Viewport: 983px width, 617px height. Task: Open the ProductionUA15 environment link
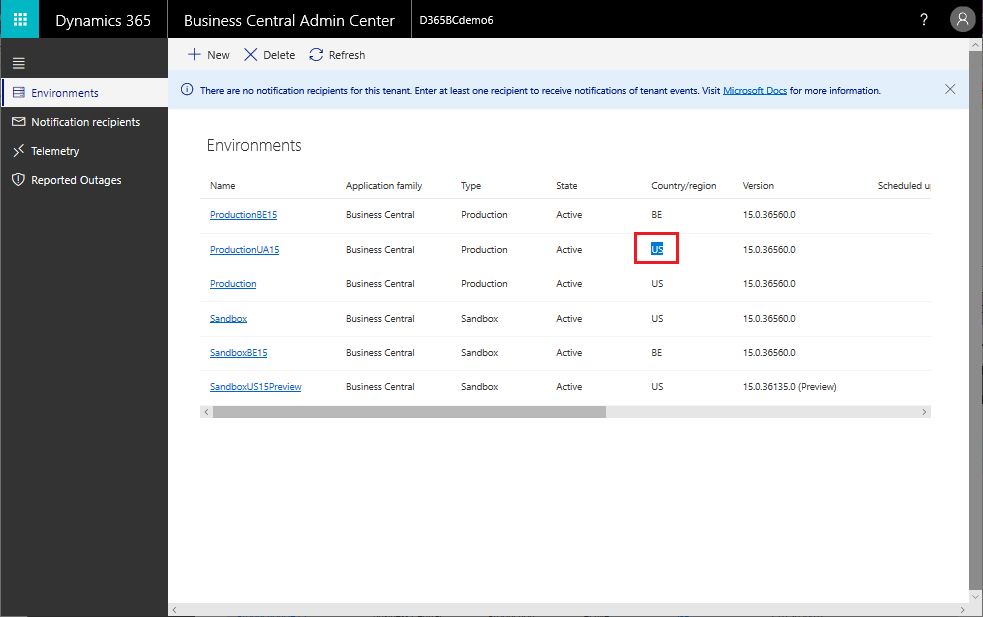[x=244, y=250]
